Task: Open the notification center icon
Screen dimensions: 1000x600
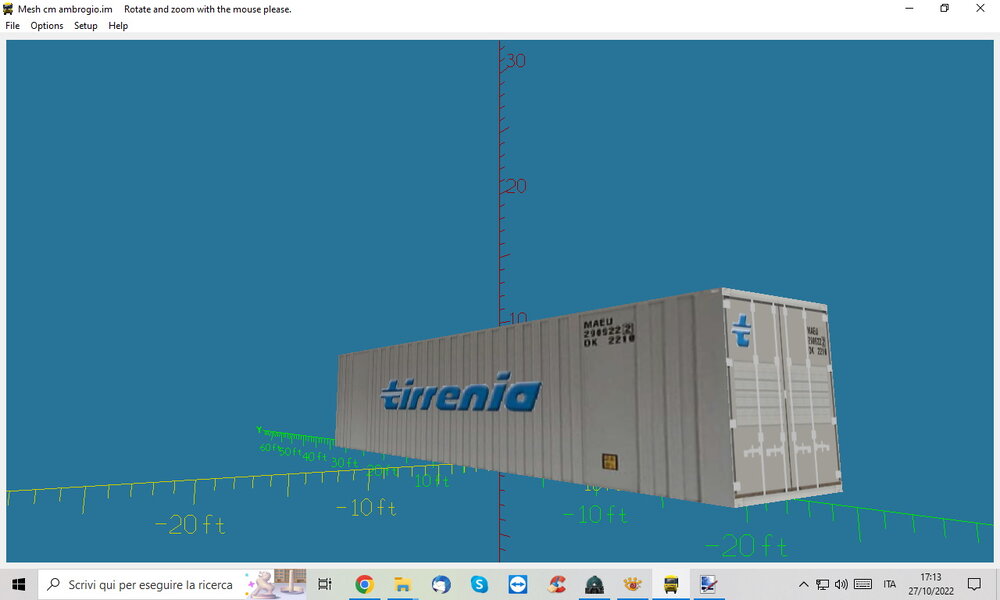Action: tap(974, 584)
